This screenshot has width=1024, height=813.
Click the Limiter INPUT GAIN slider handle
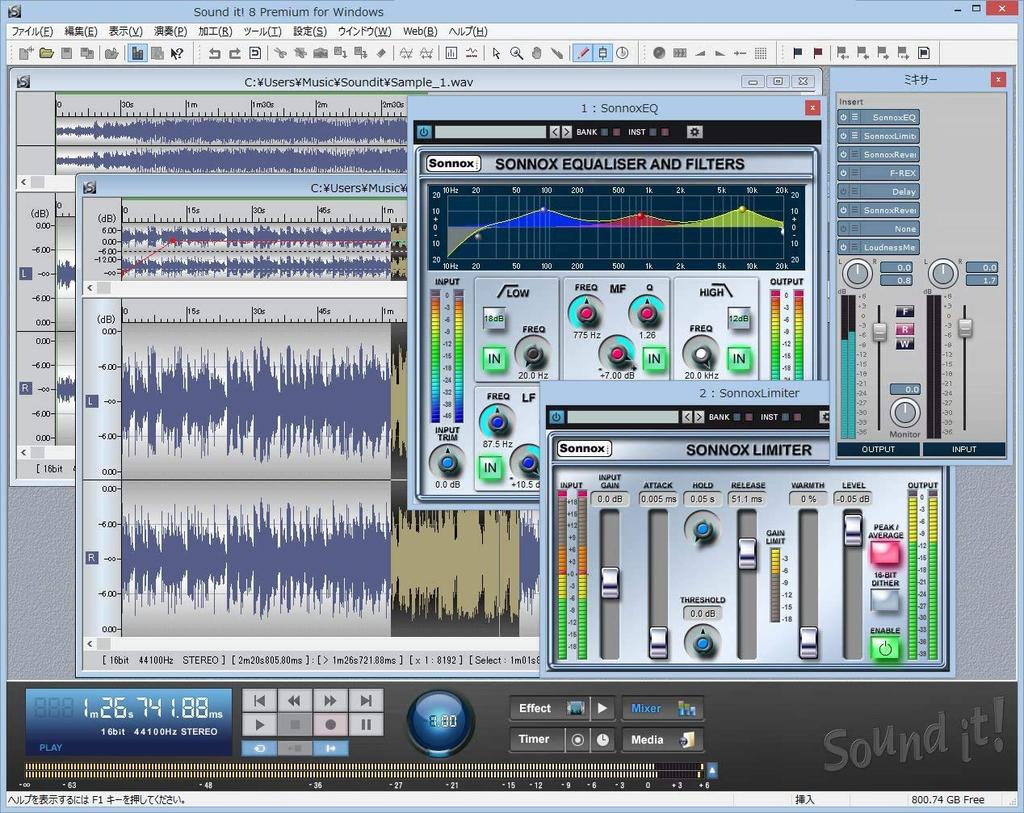[610, 582]
